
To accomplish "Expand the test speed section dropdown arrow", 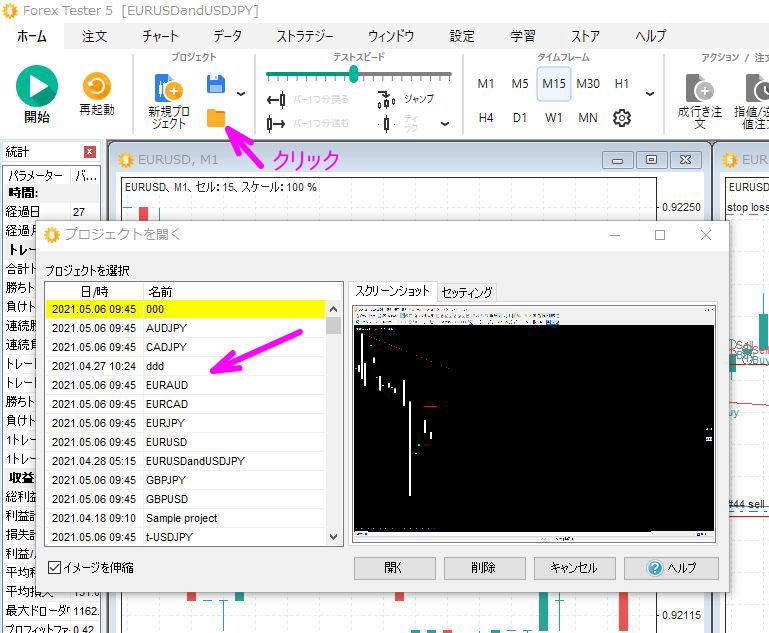I will 445,124.
